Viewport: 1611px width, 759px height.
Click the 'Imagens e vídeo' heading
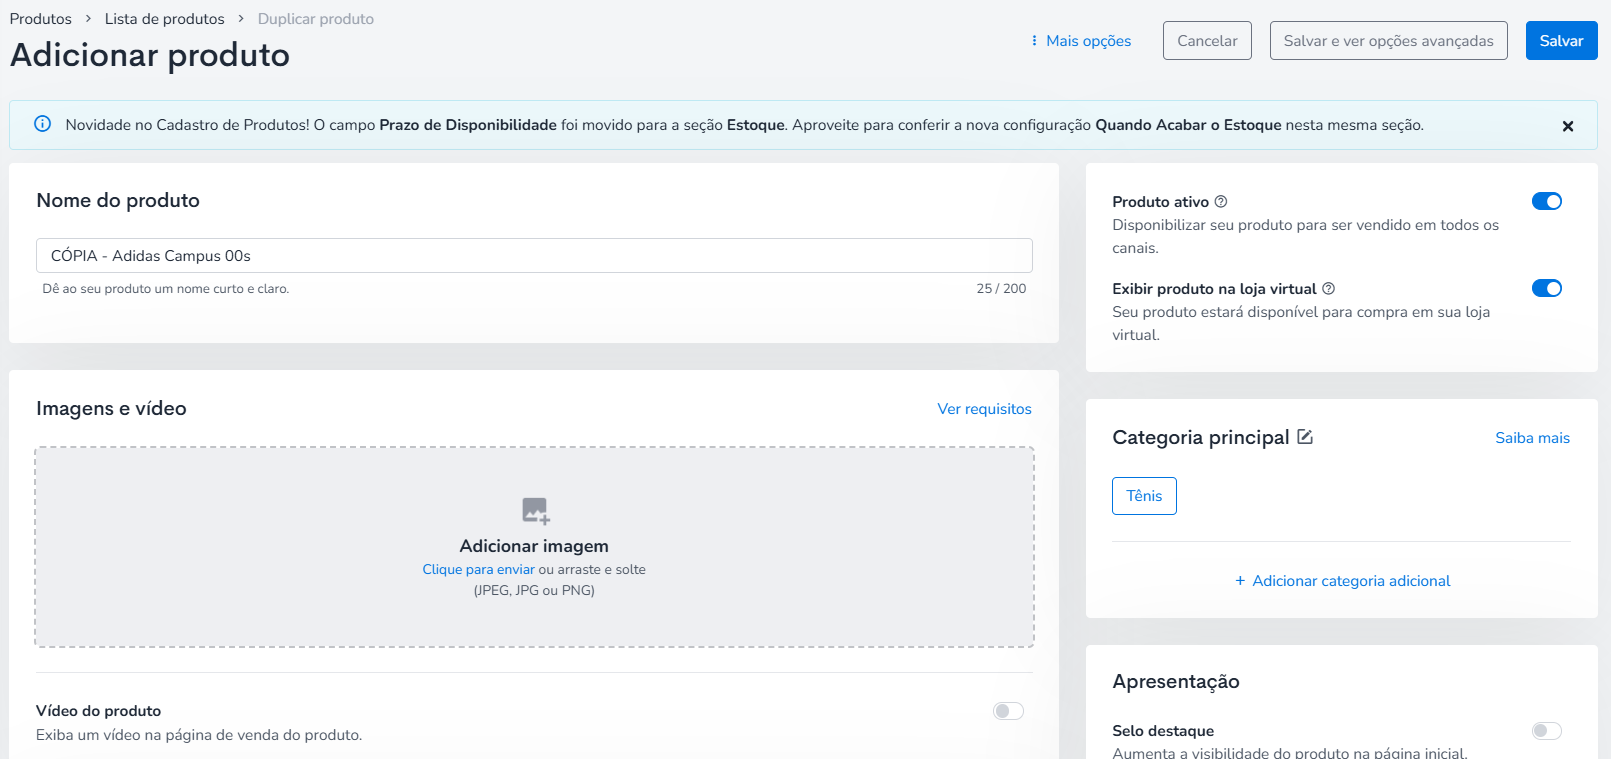pos(111,409)
